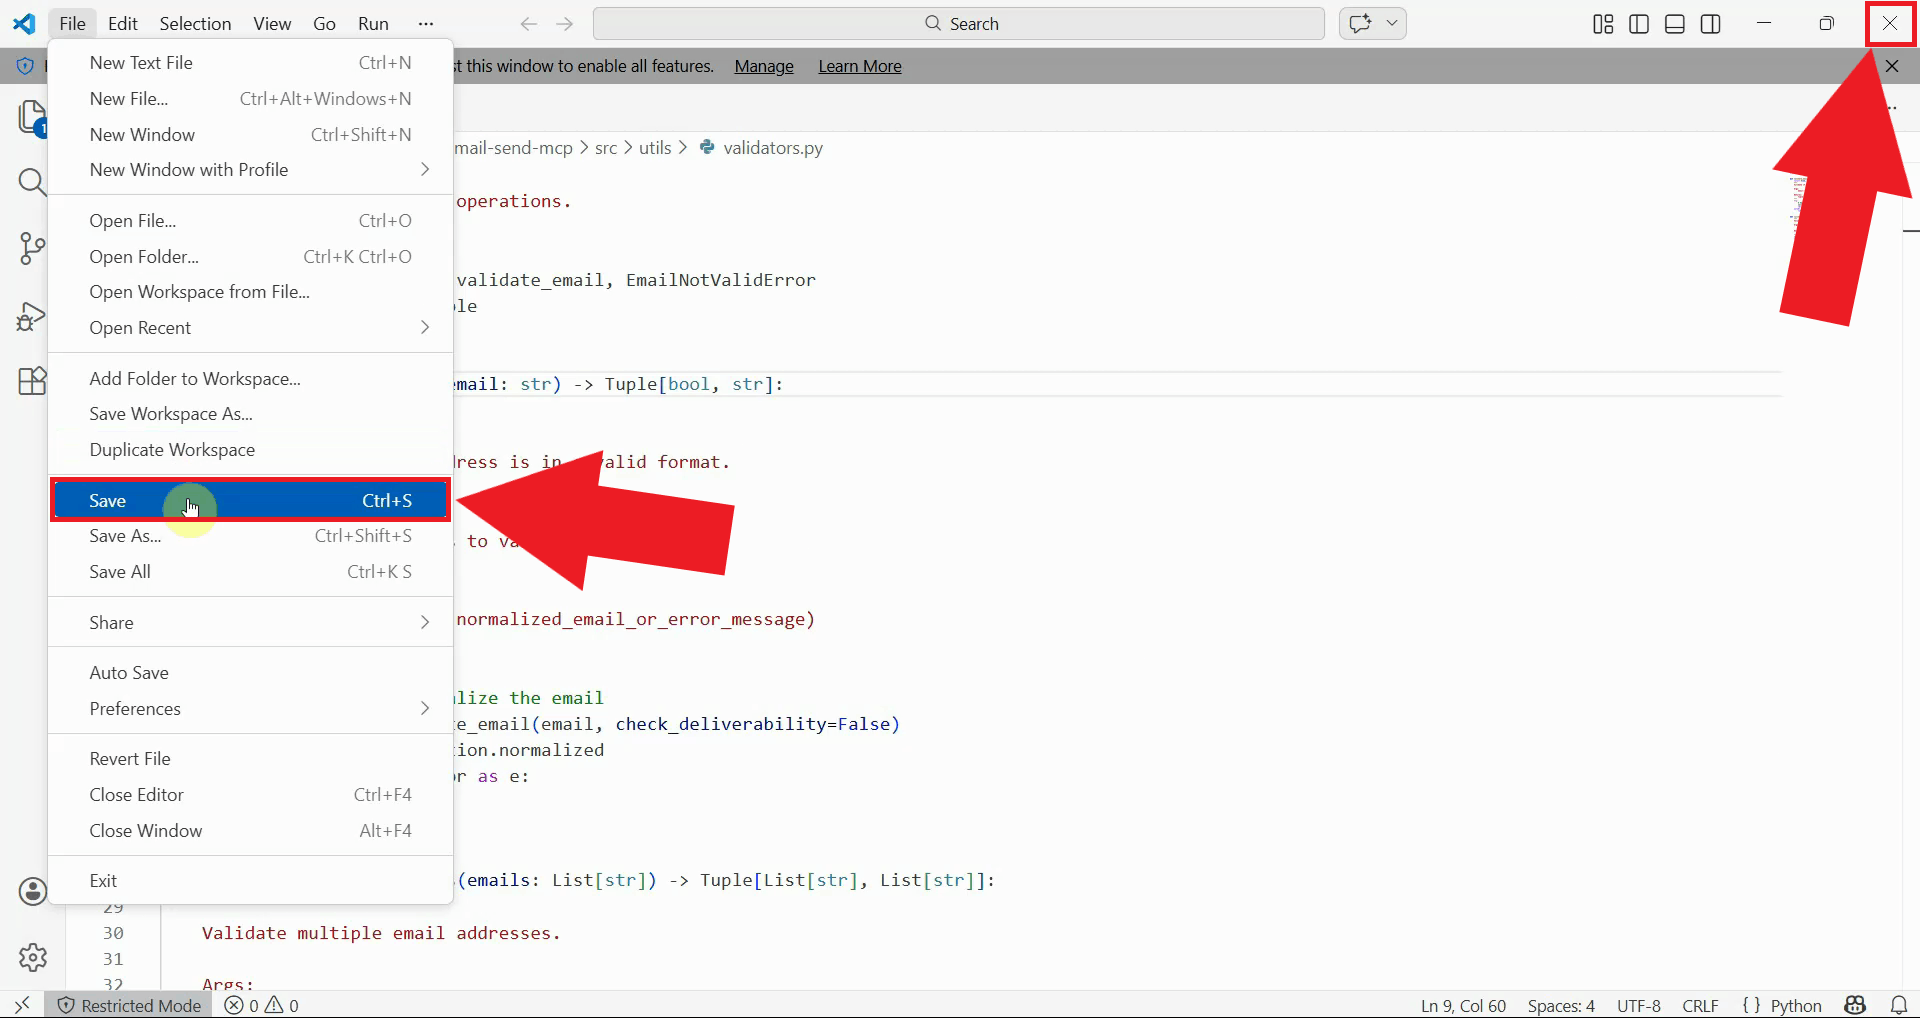
Task: Toggle the secondary side bar
Action: [x=1711, y=24]
